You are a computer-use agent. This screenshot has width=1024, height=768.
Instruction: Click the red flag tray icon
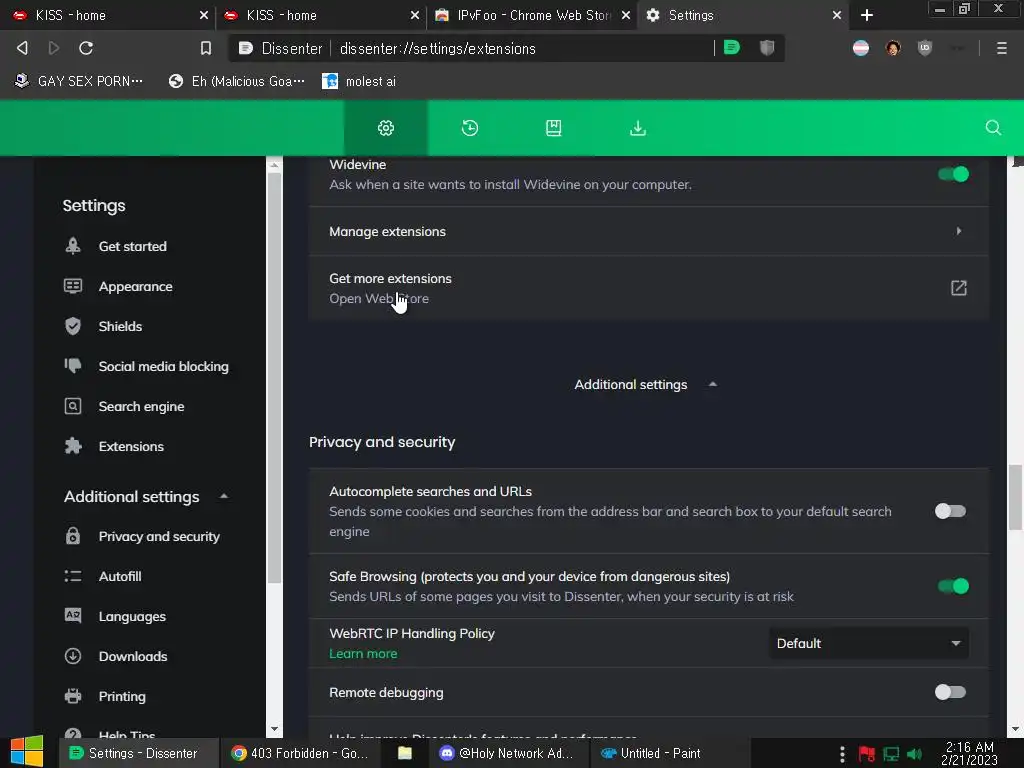tap(867, 754)
